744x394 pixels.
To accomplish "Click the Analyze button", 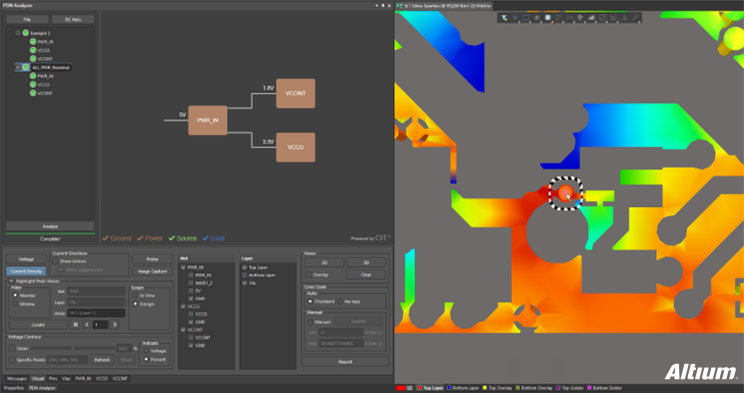I will [x=50, y=226].
